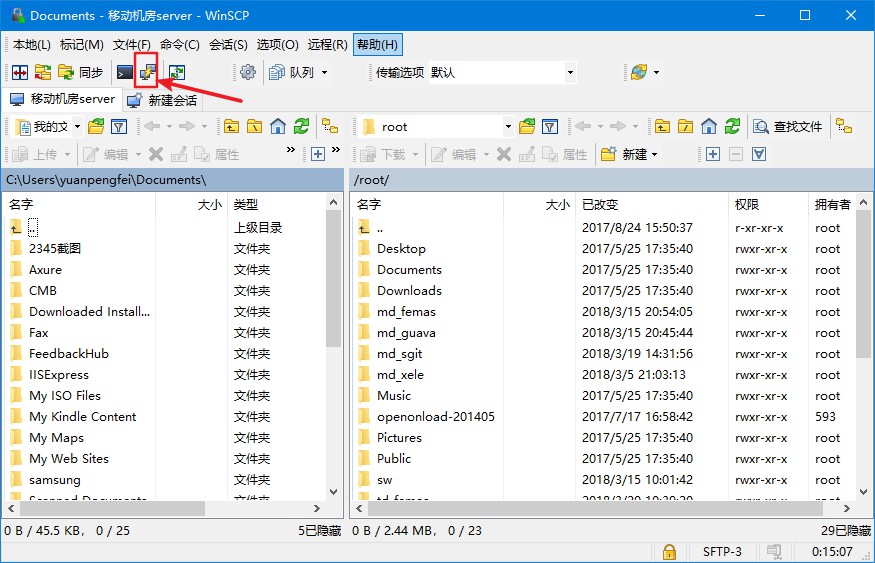This screenshot has width=875, height=563.
Task: Click the local path bar C:\Users\yuanpengfei\Documents\
Action: (172, 180)
